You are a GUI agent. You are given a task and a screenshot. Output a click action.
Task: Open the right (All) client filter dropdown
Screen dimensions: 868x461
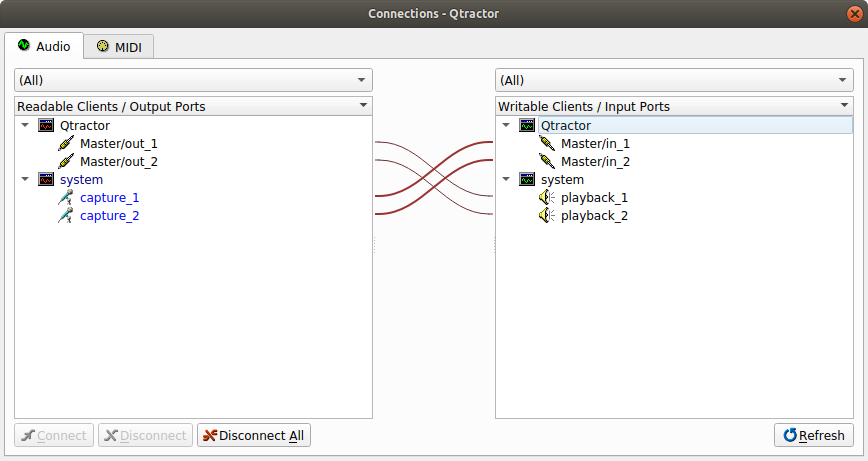coord(674,80)
